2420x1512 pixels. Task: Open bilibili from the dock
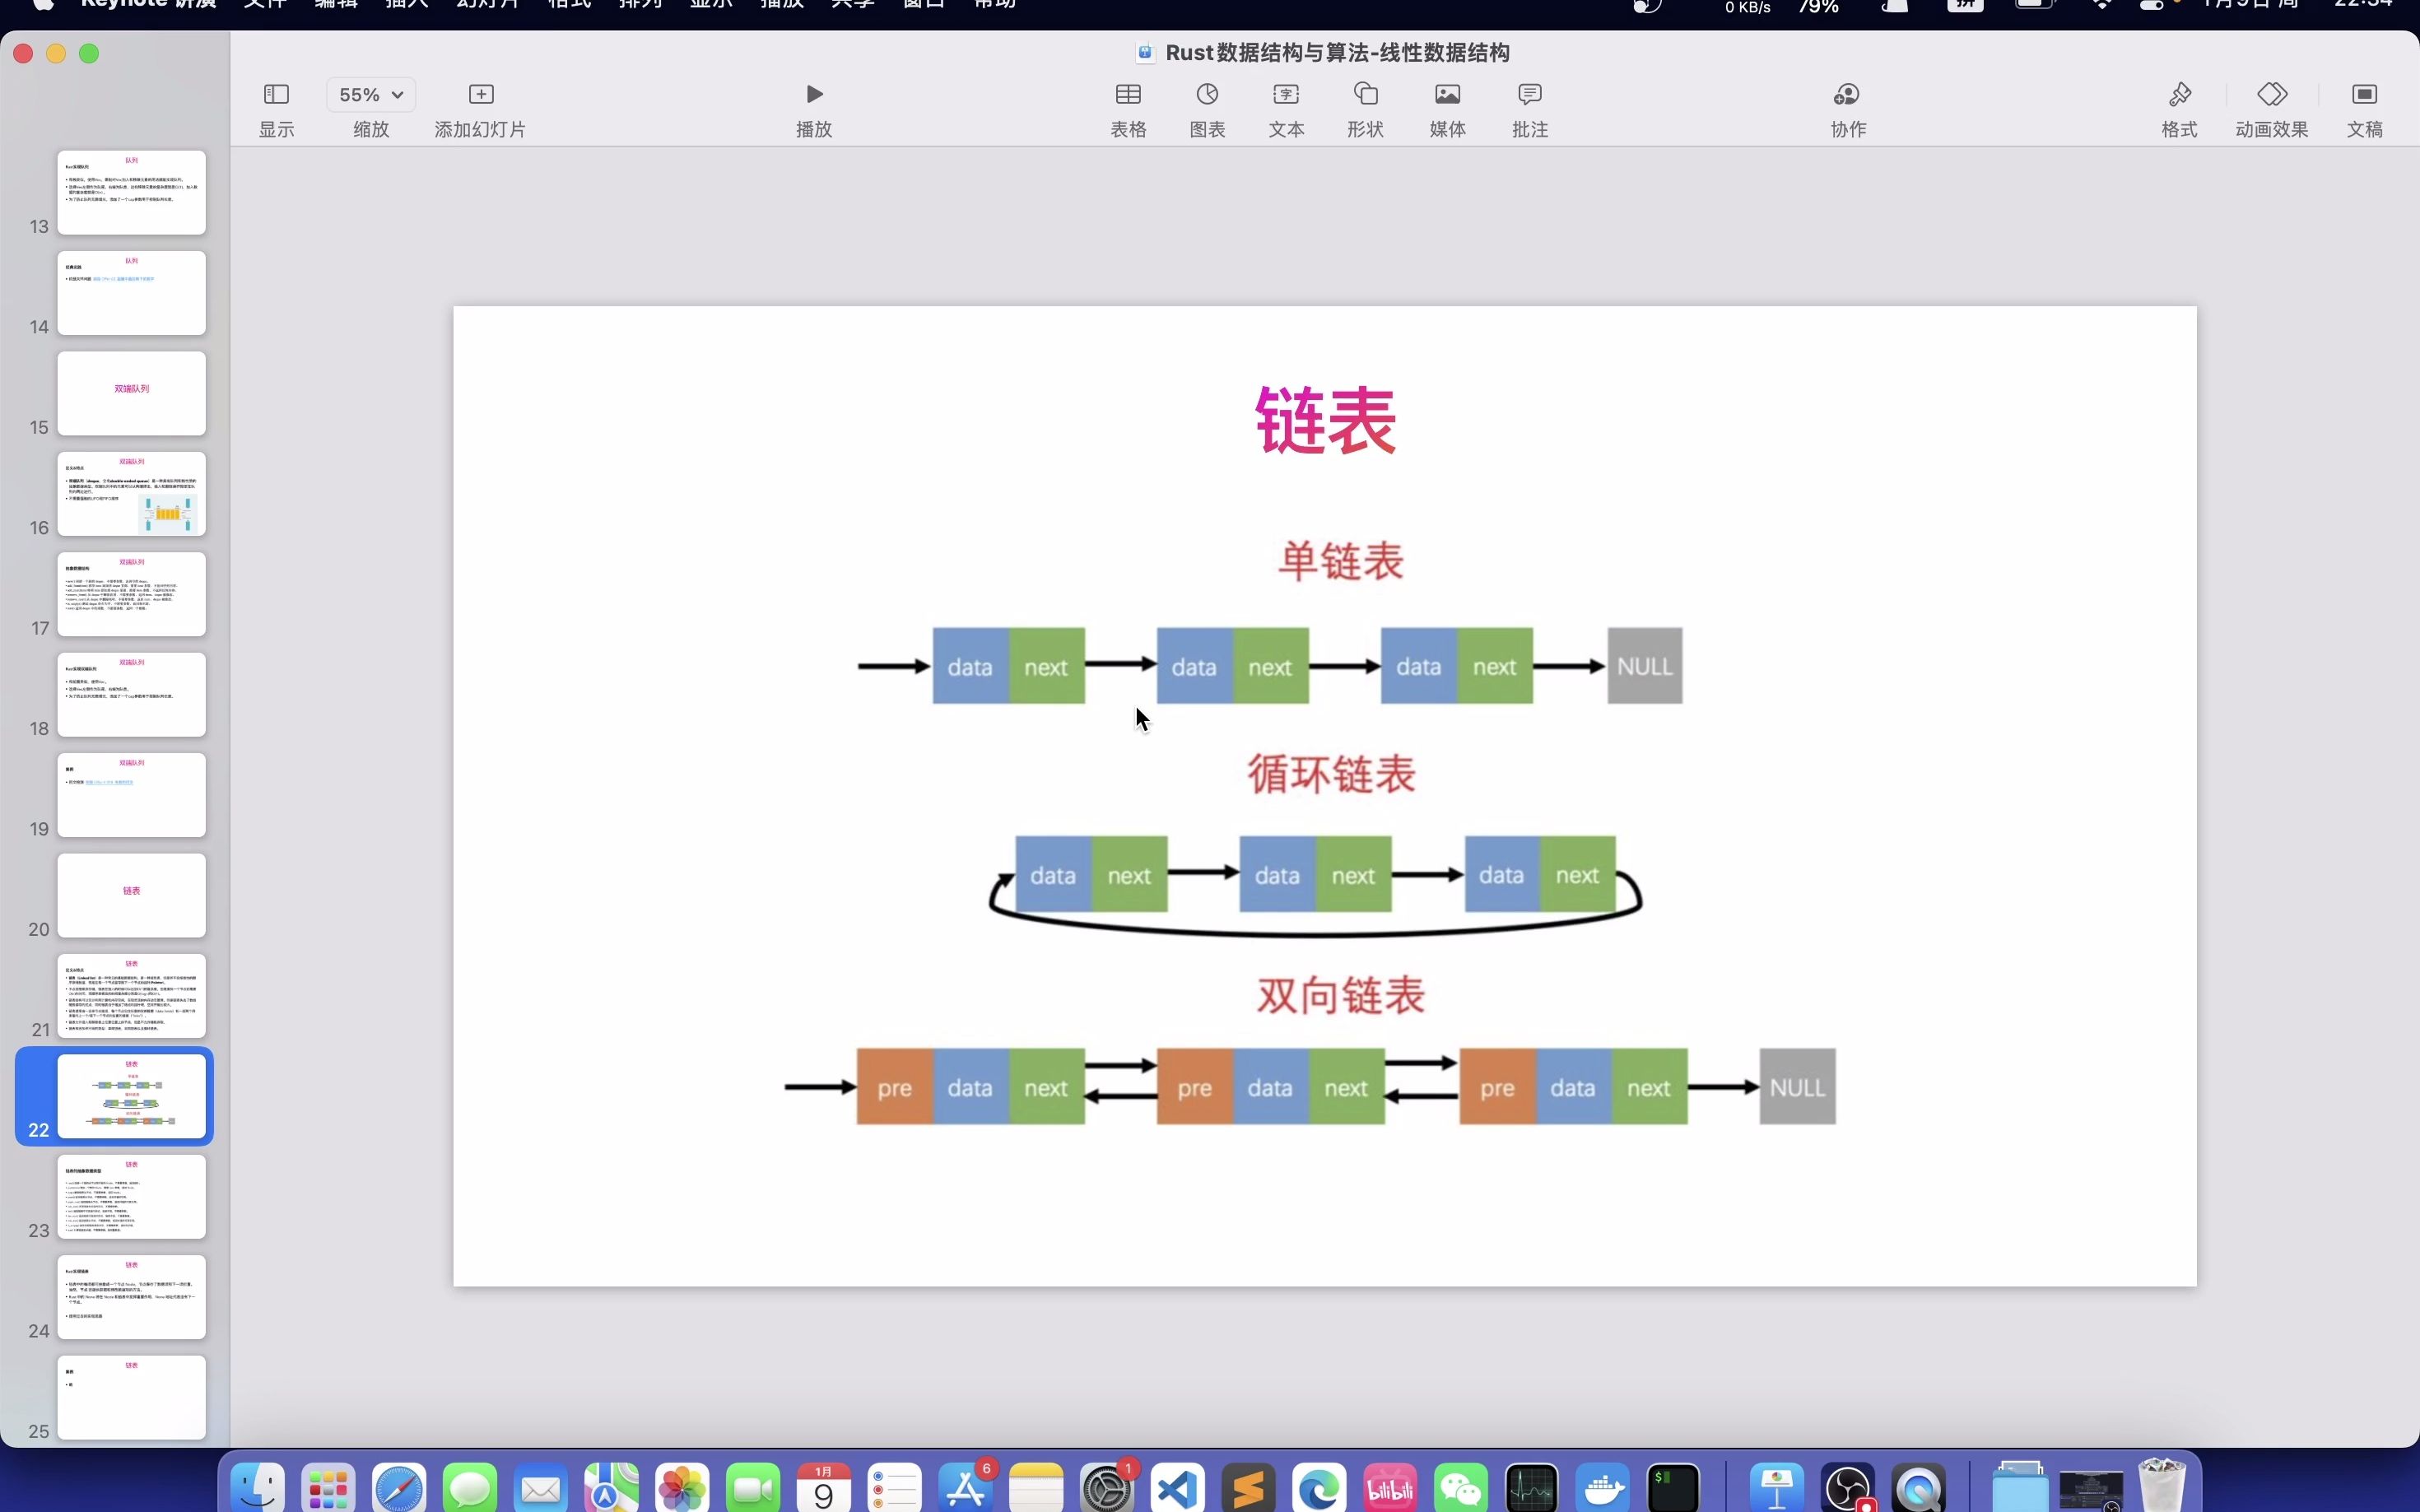(1389, 1487)
